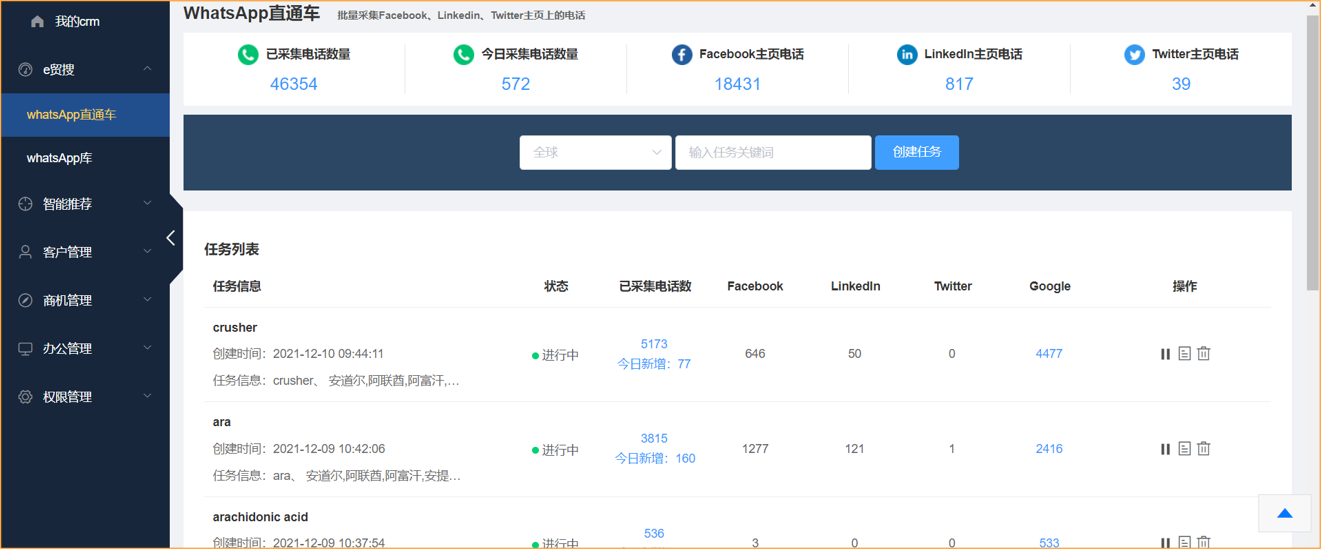Click the 任务列表 heading

pyautogui.click(x=232, y=250)
